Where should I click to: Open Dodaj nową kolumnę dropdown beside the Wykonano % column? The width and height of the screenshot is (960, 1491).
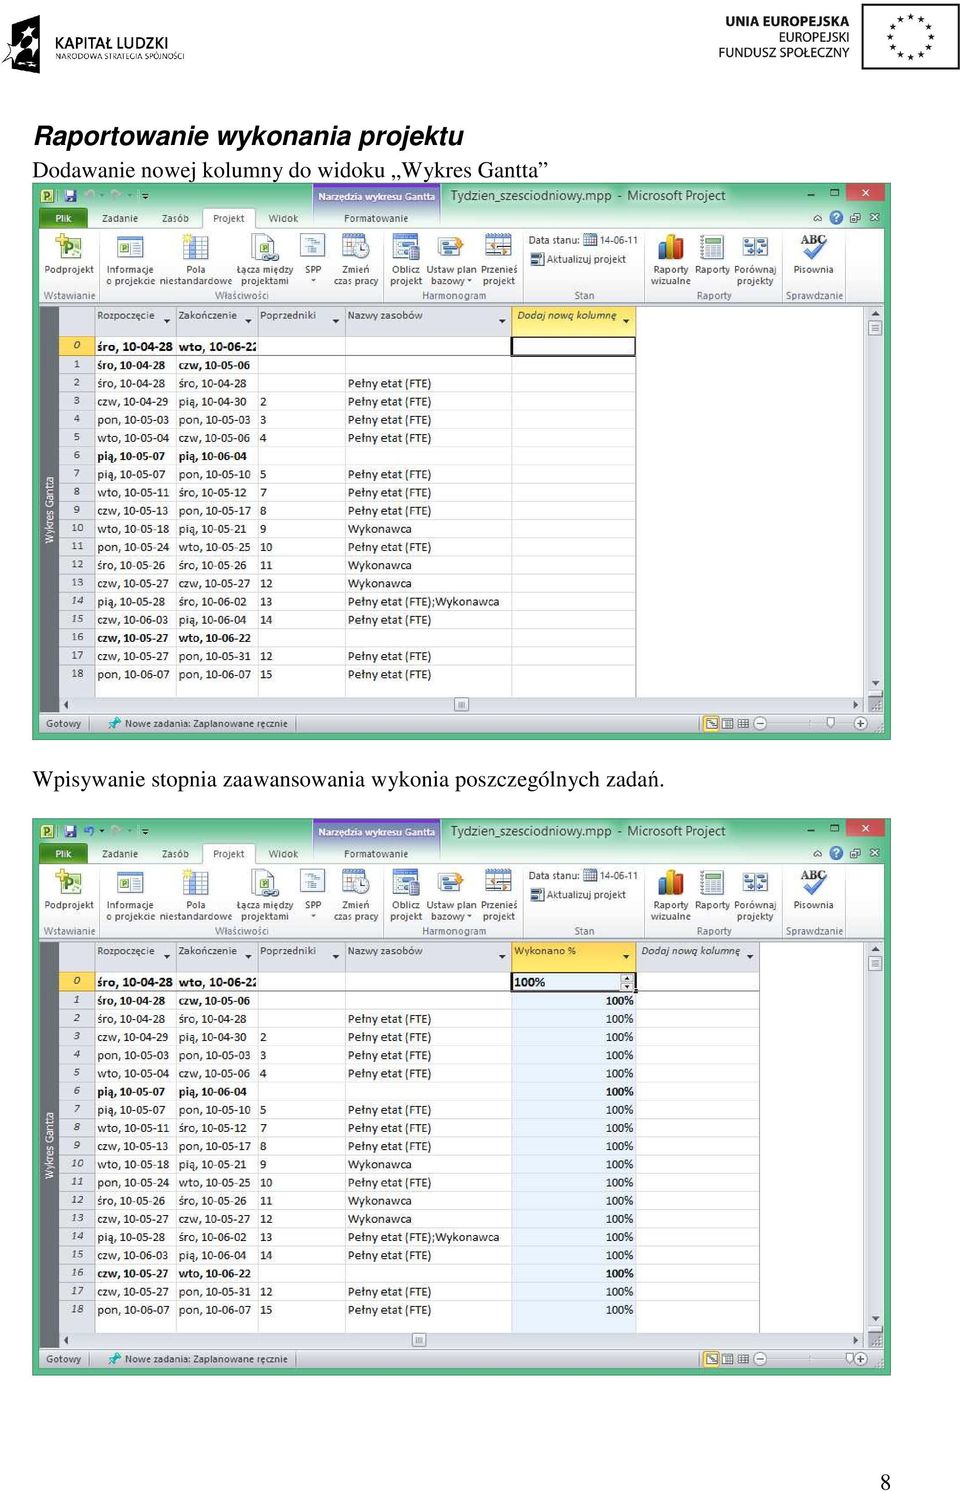tap(750, 957)
